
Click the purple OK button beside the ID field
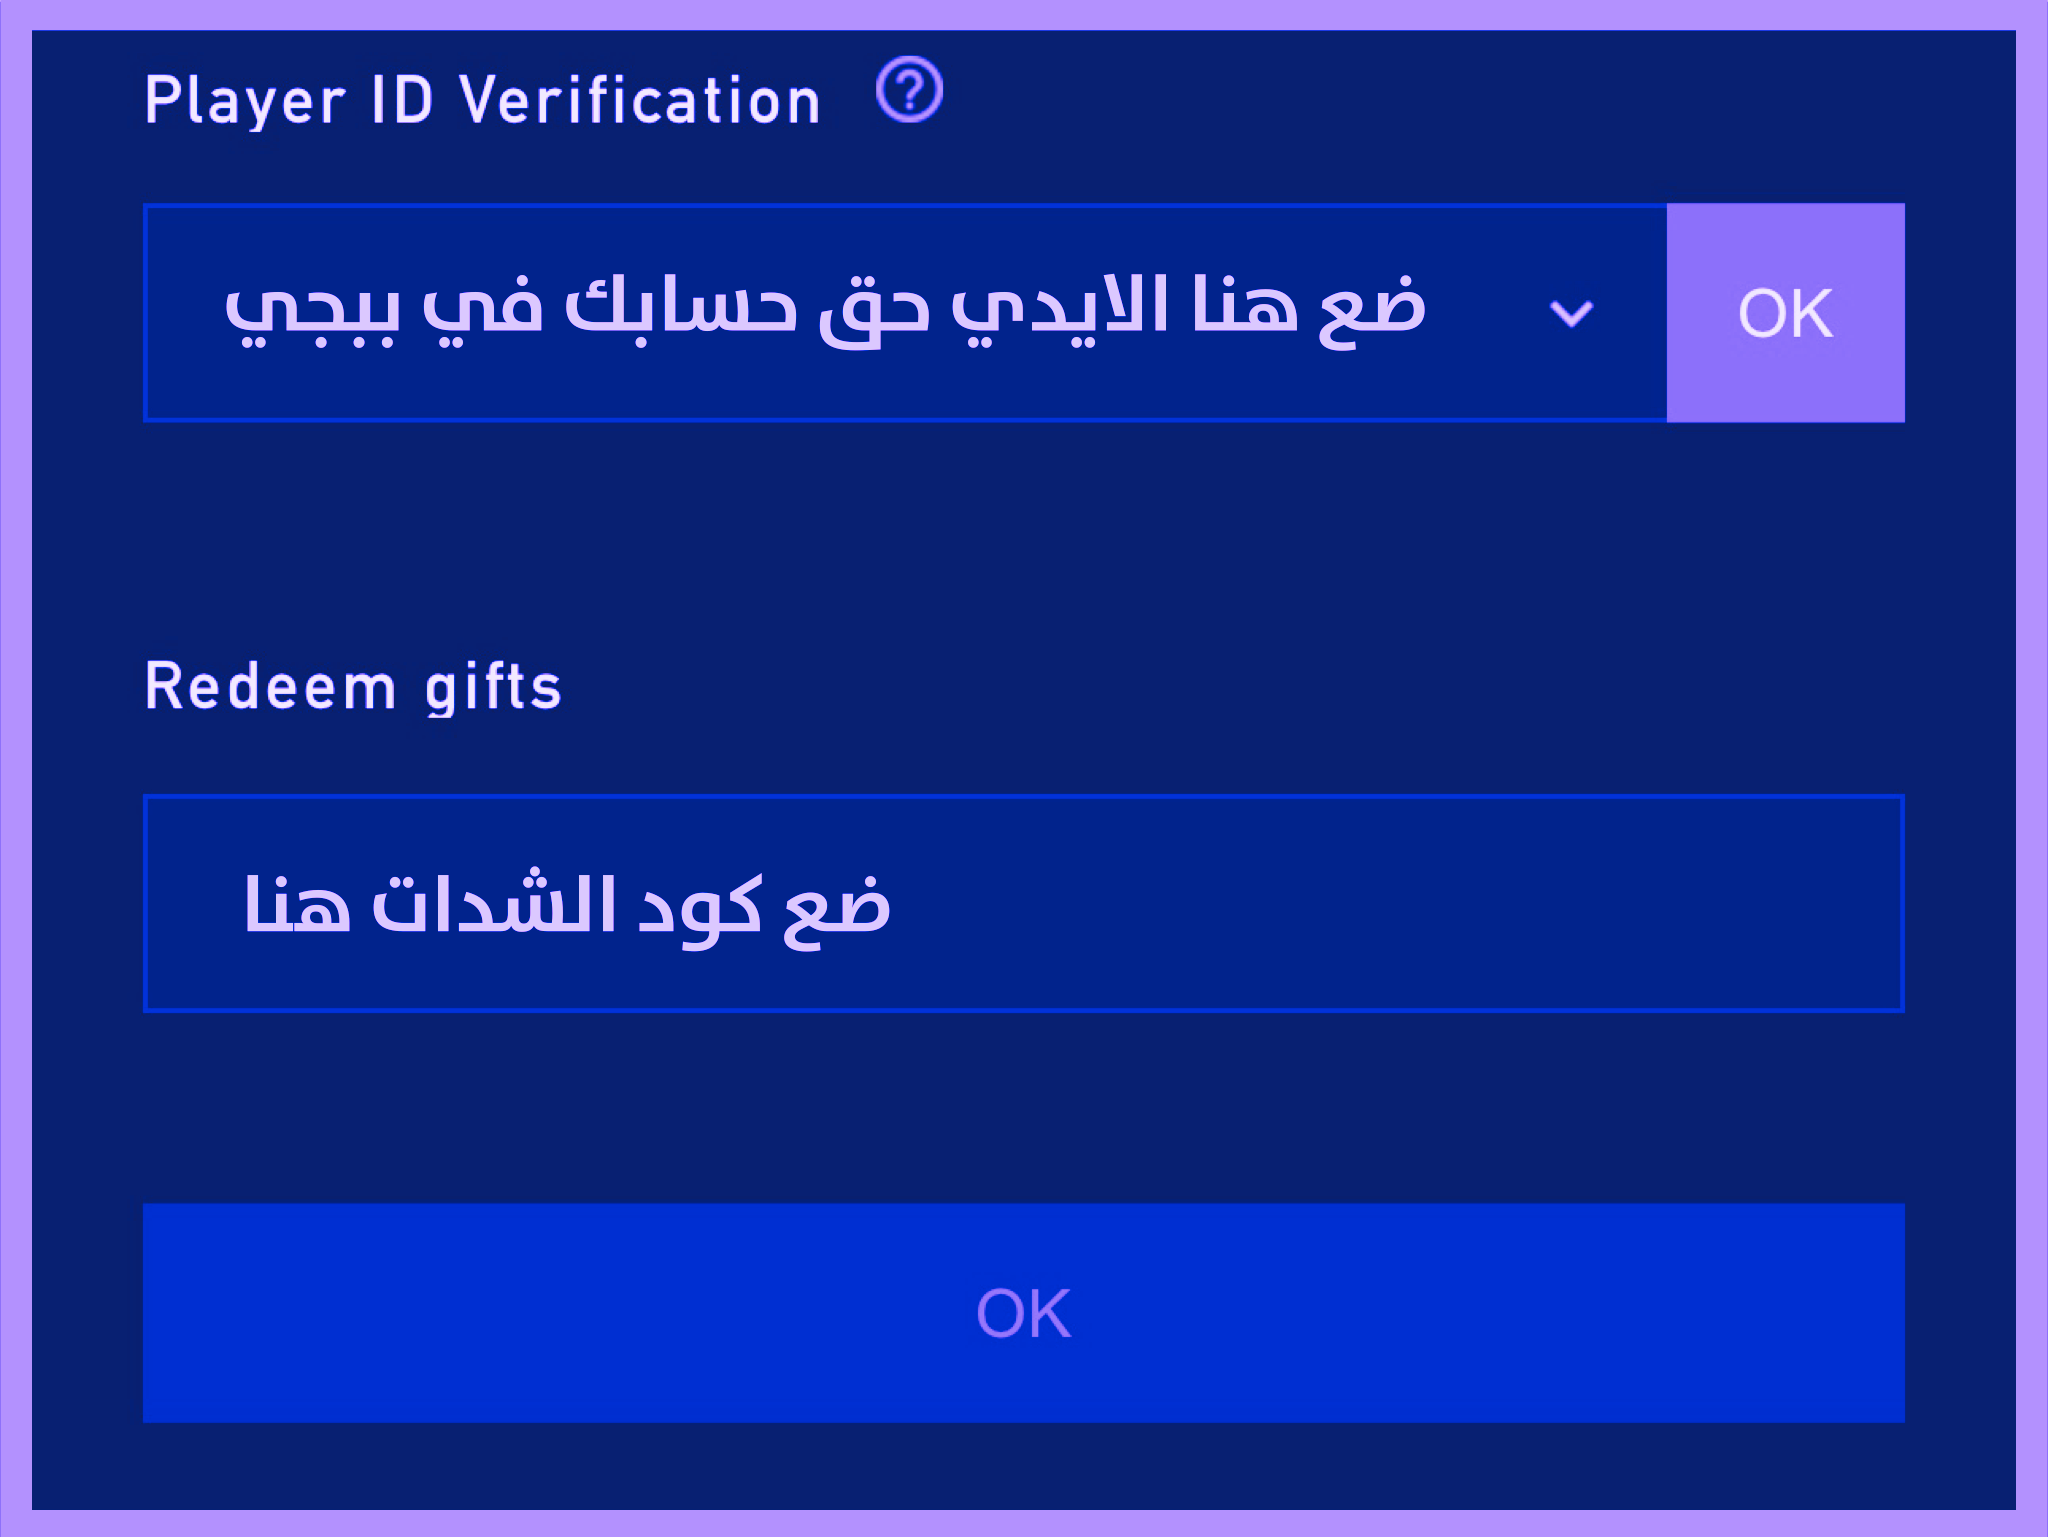pyautogui.click(x=1785, y=313)
